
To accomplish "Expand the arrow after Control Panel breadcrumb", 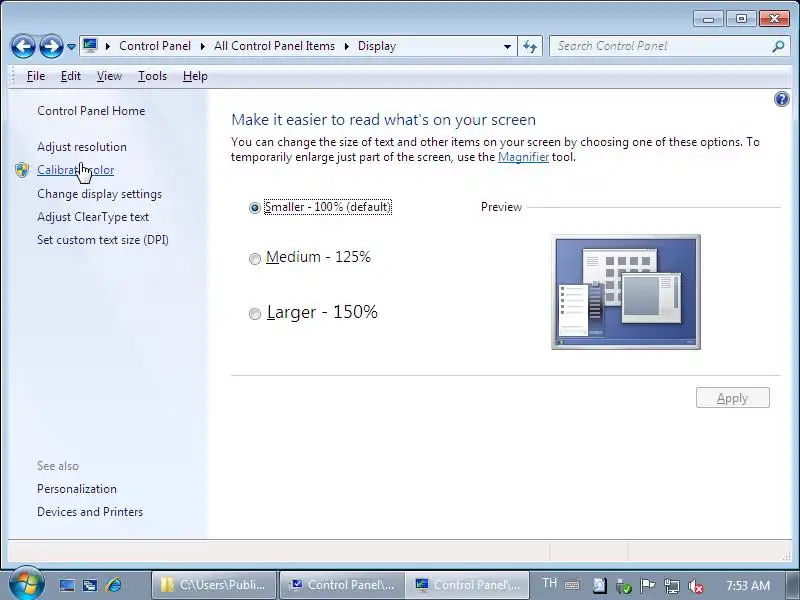I will (203, 46).
